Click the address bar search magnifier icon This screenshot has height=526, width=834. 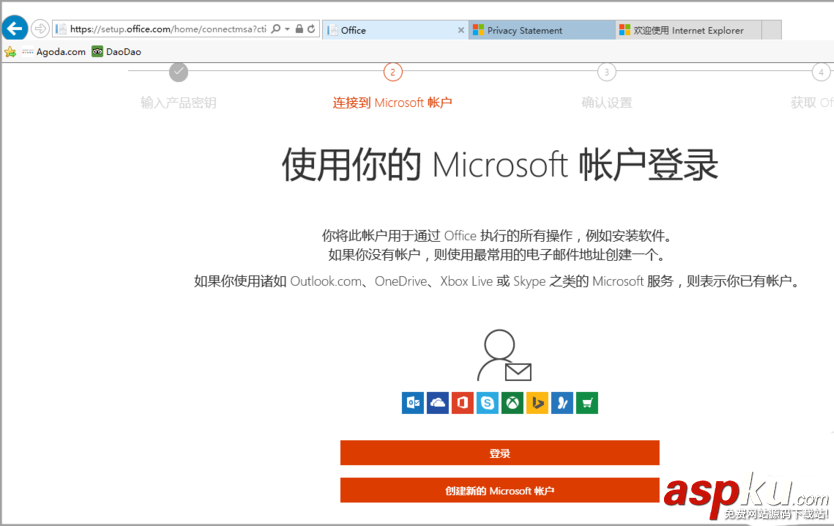pyautogui.click(x=276, y=29)
